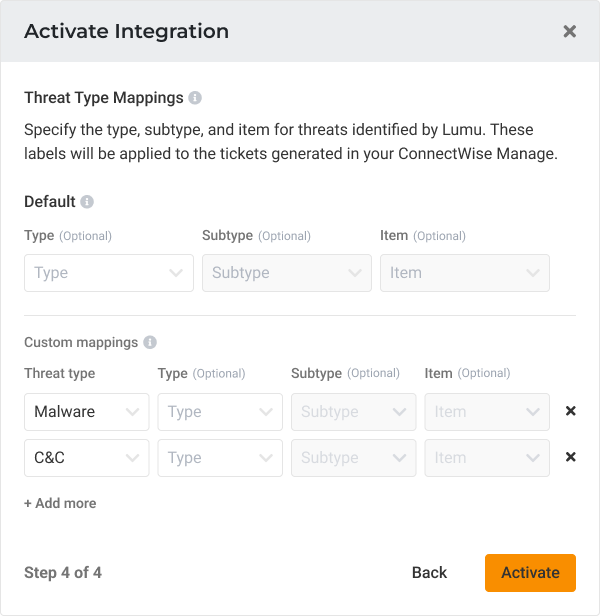This screenshot has height=616, width=600.
Task: Open the Default Item dropdown
Action: tap(464, 273)
